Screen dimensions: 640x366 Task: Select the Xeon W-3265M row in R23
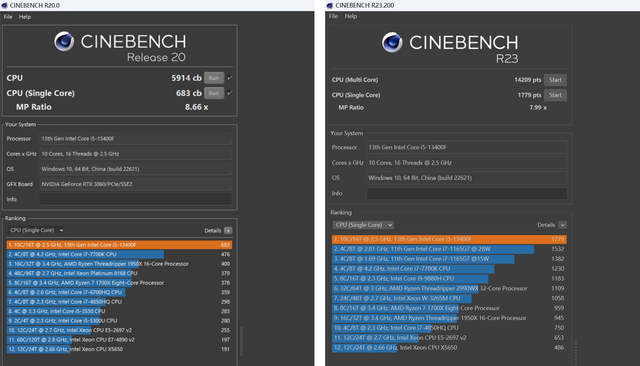[449, 298]
